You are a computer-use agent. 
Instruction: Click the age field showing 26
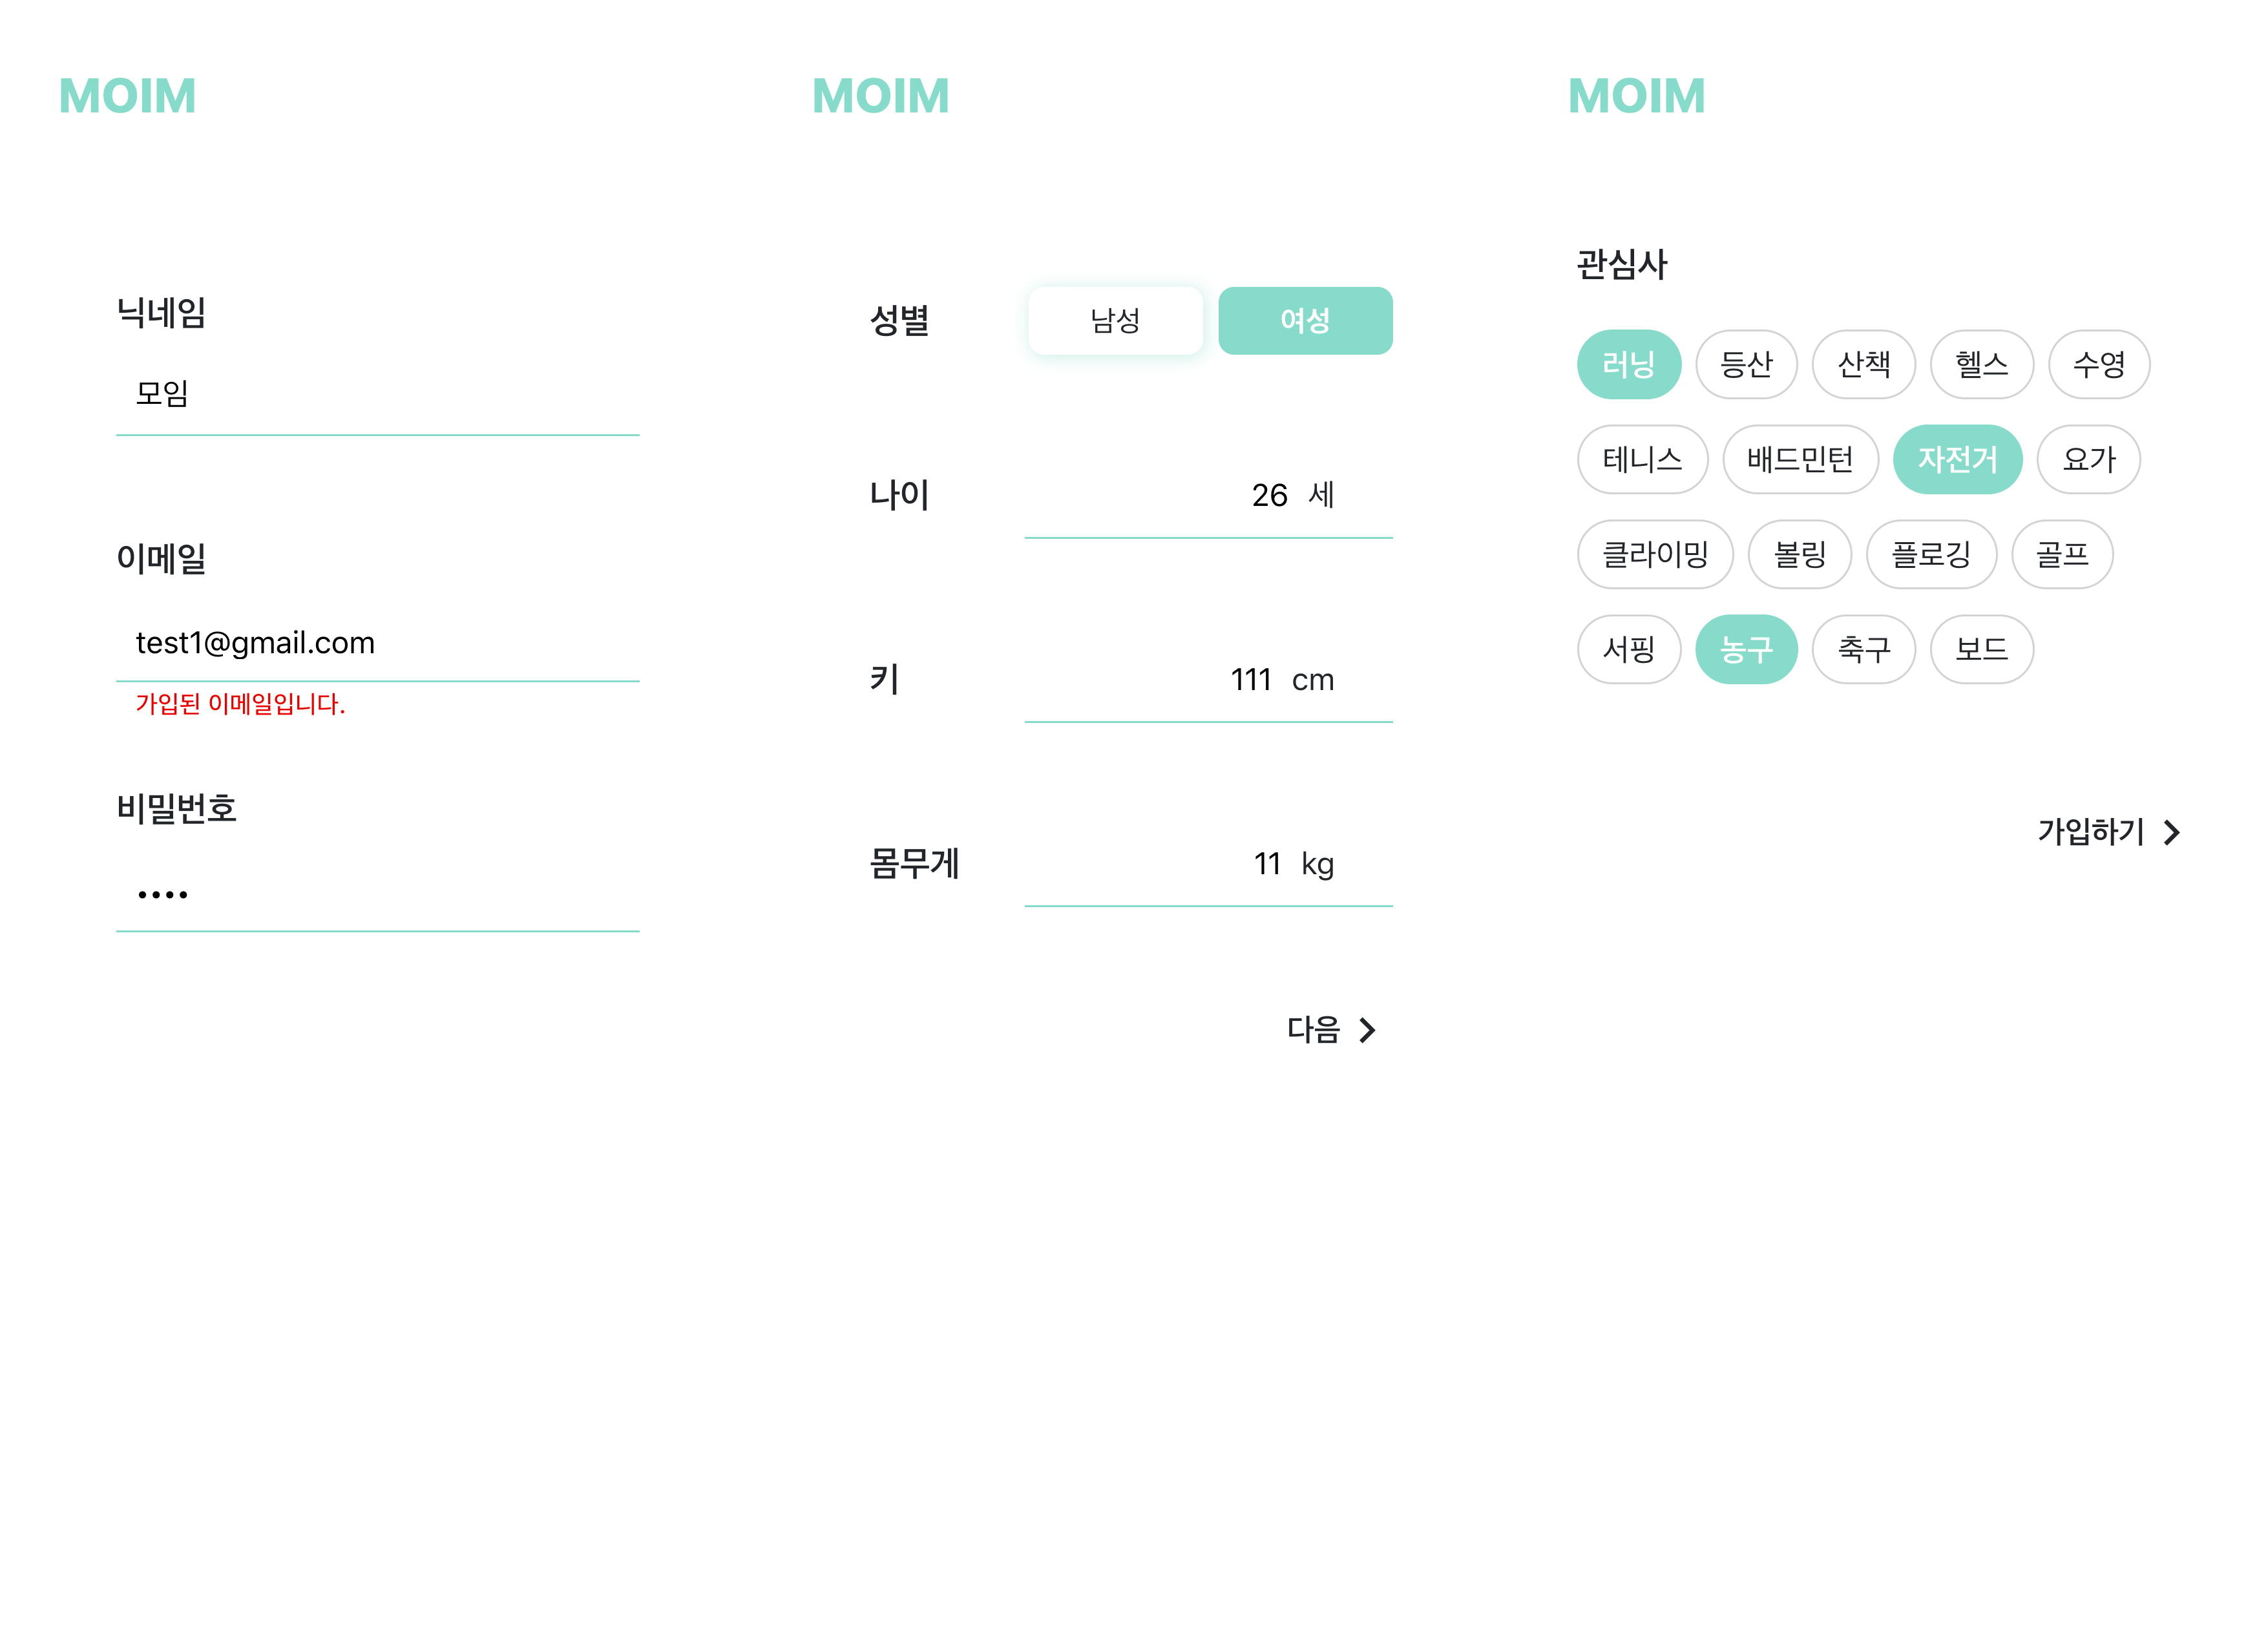click(x=1210, y=494)
